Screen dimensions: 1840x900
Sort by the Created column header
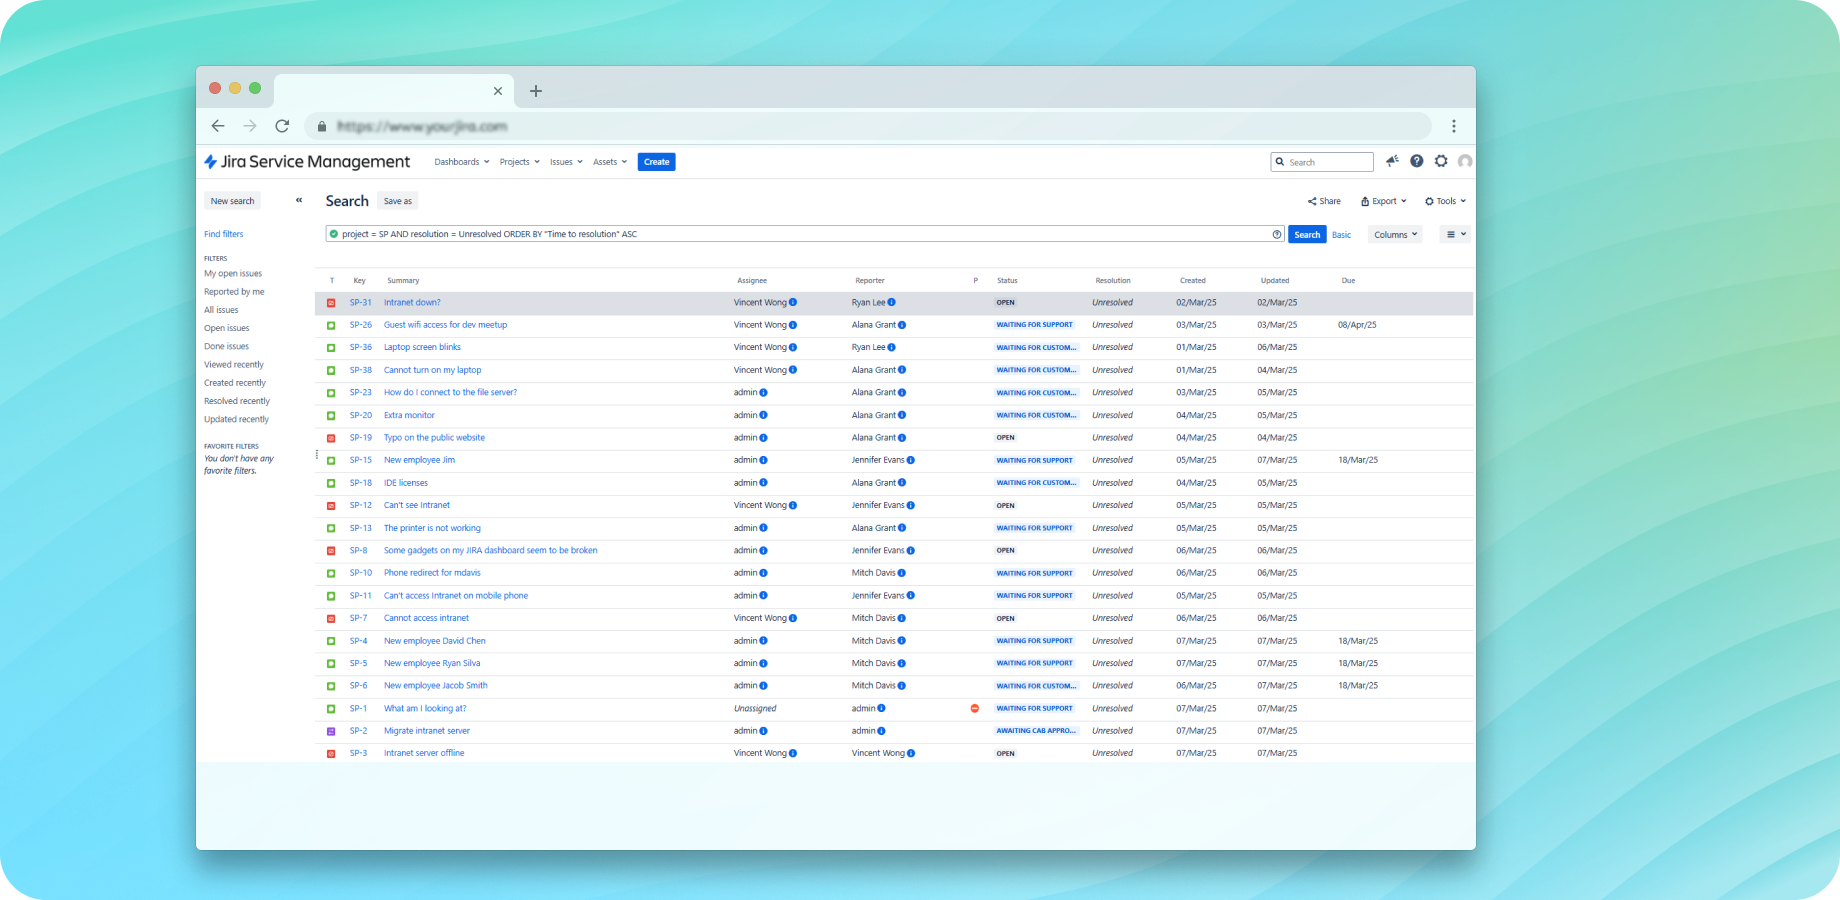(1192, 281)
